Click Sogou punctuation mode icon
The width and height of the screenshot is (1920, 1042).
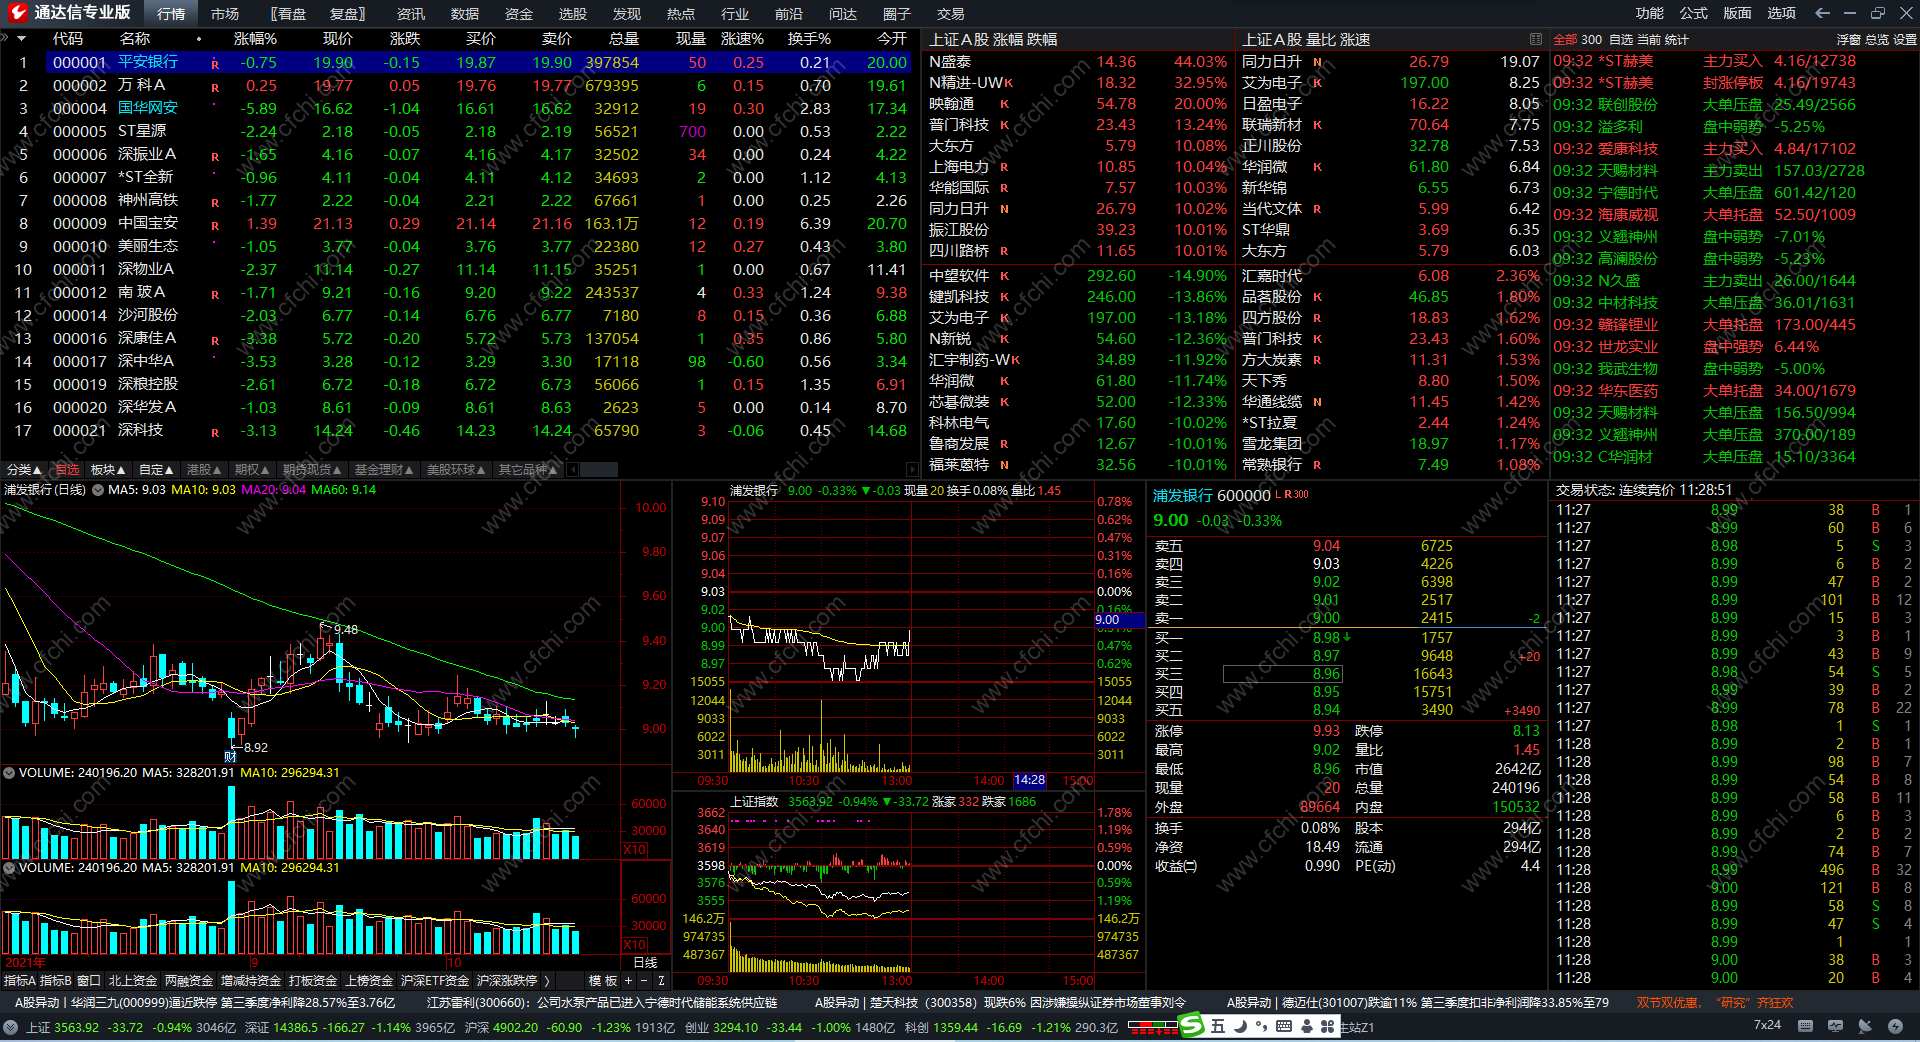(x=1261, y=1026)
